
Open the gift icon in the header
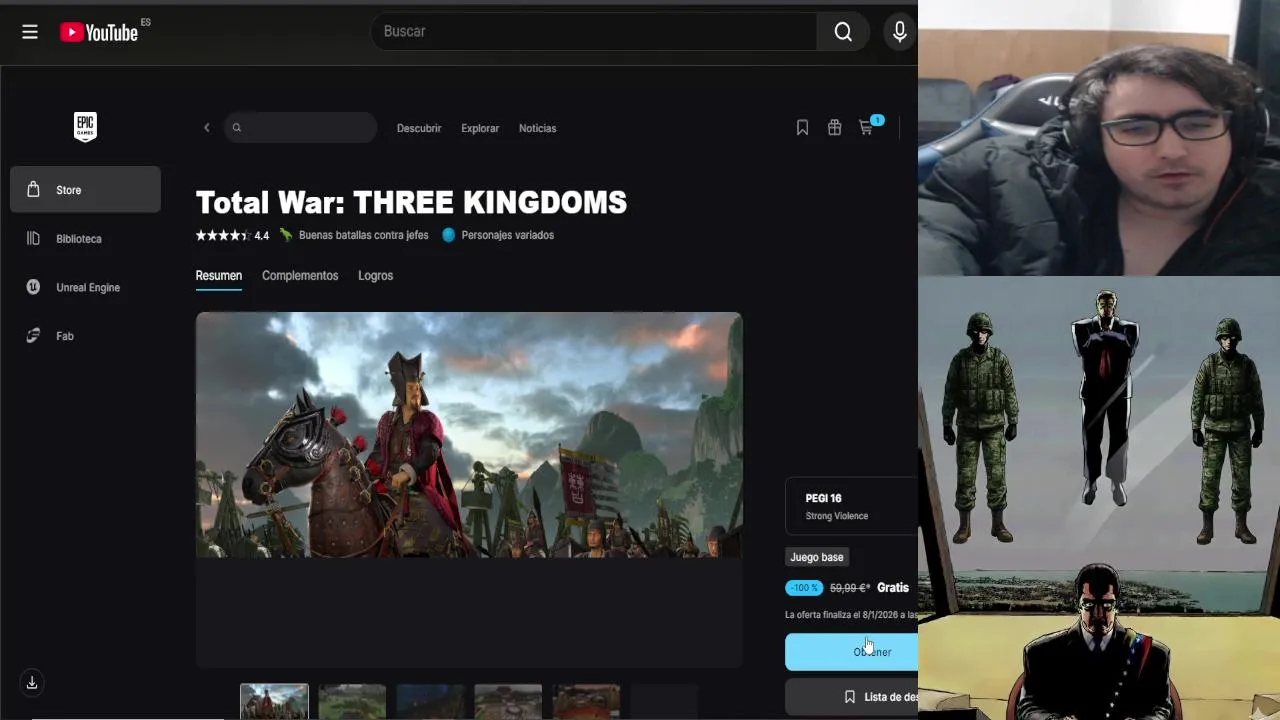tap(834, 128)
